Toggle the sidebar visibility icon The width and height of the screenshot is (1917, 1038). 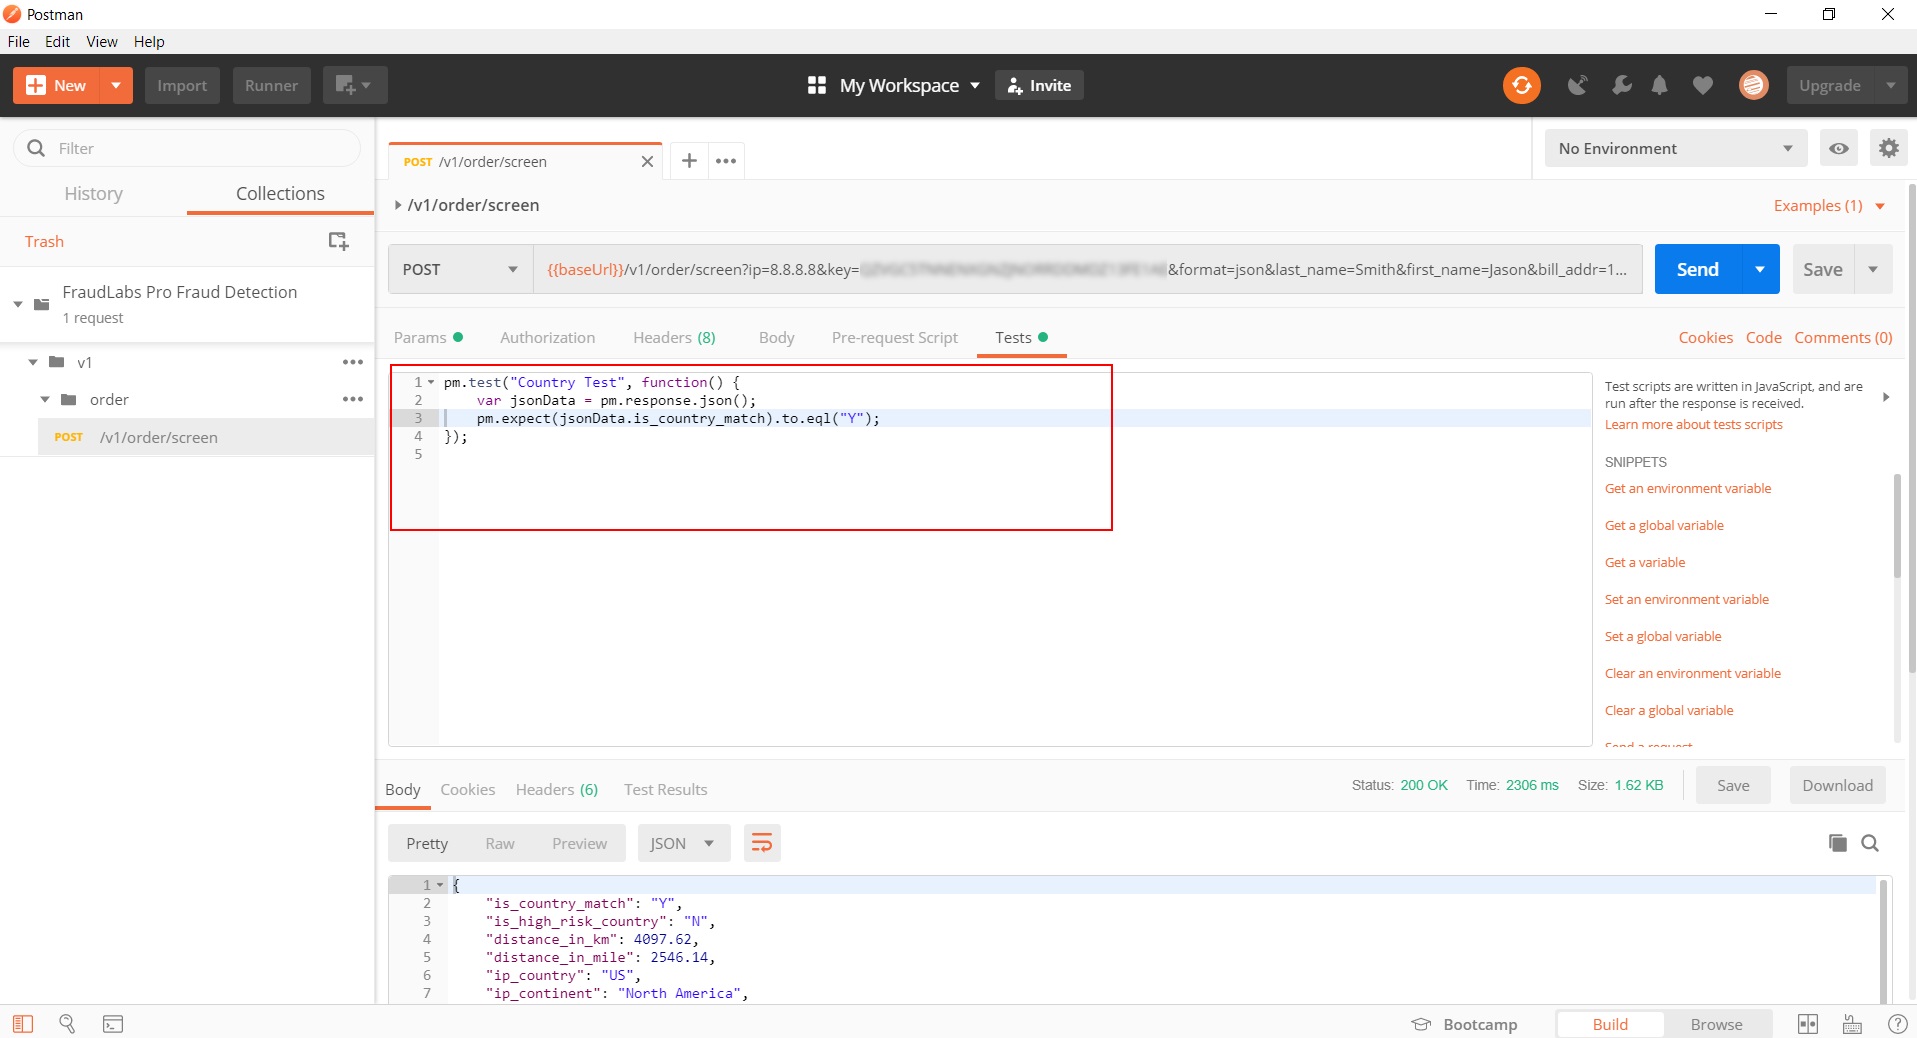[23, 1023]
